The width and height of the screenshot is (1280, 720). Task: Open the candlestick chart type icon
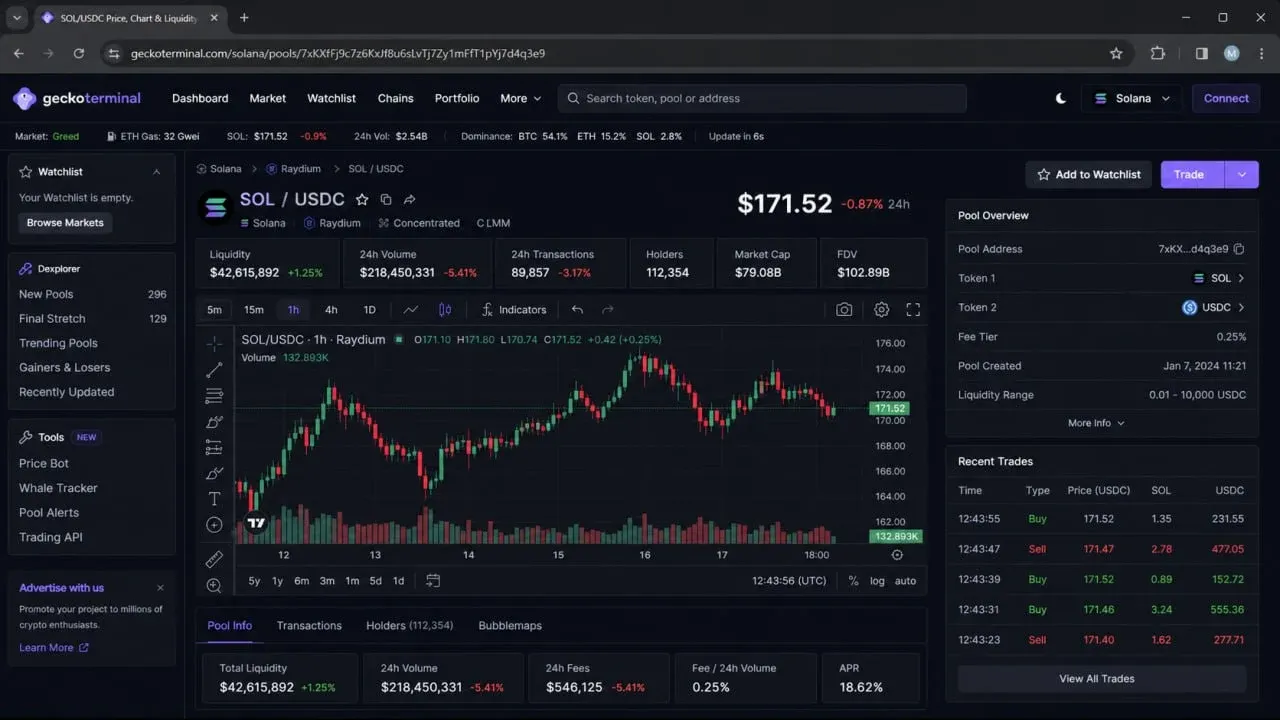(445, 310)
